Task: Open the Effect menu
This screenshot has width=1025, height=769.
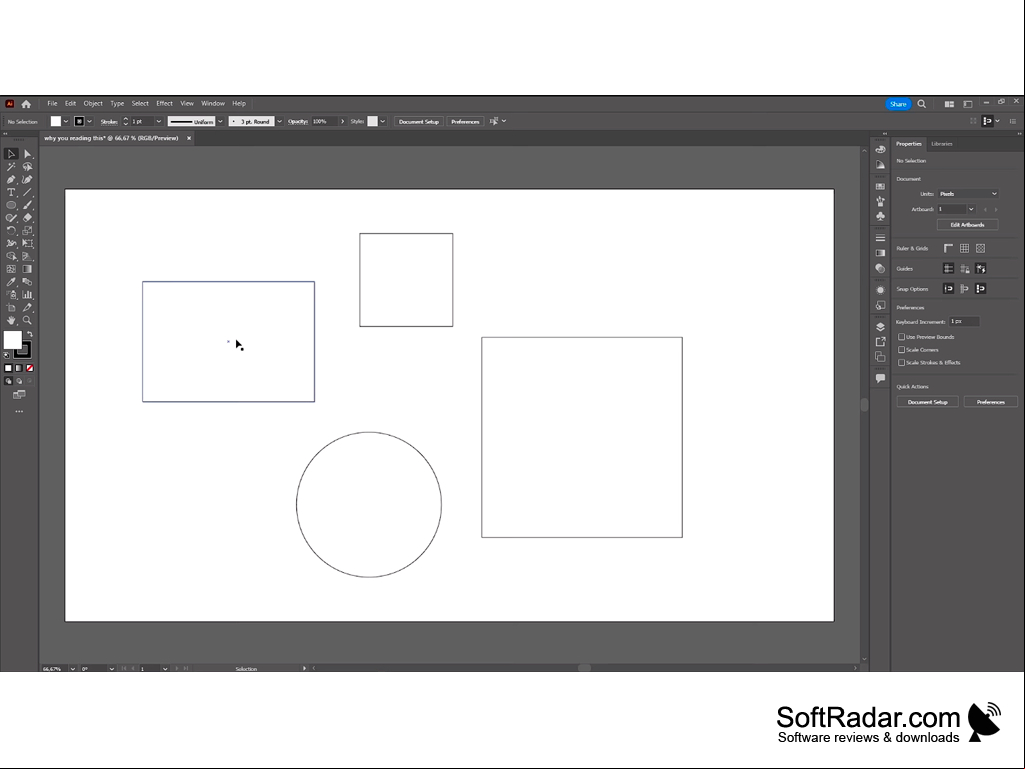Action: 164,103
